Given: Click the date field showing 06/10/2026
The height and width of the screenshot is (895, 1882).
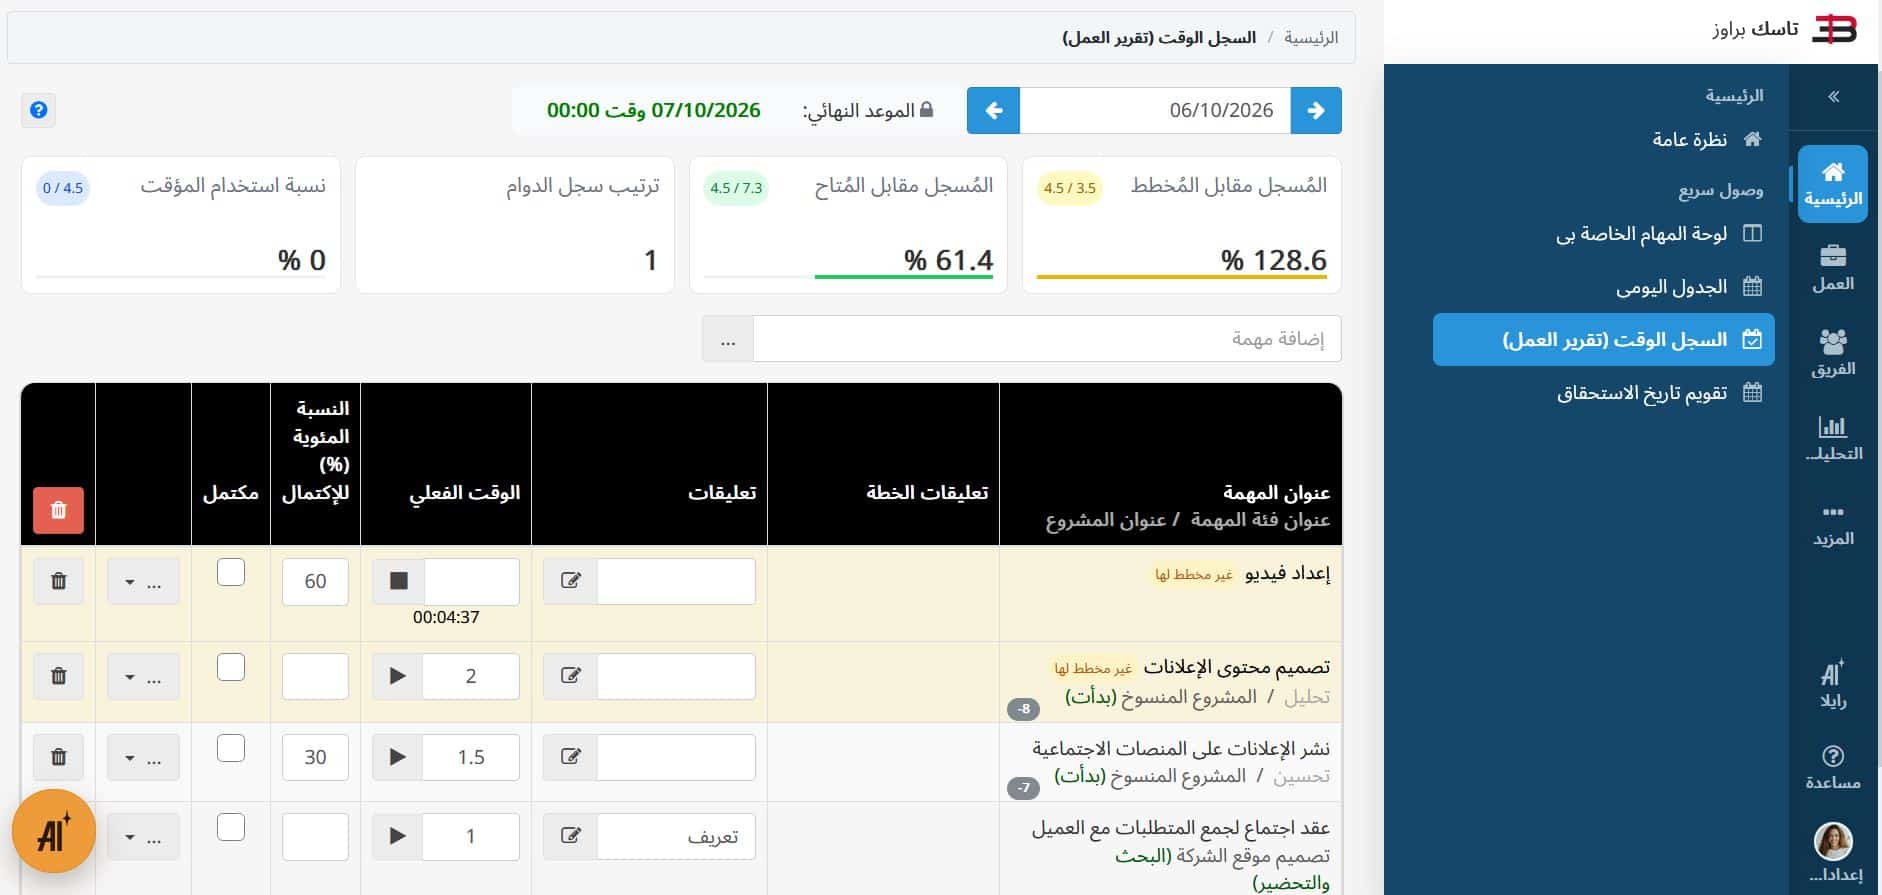Looking at the screenshot, I should [x=1155, y=110].
